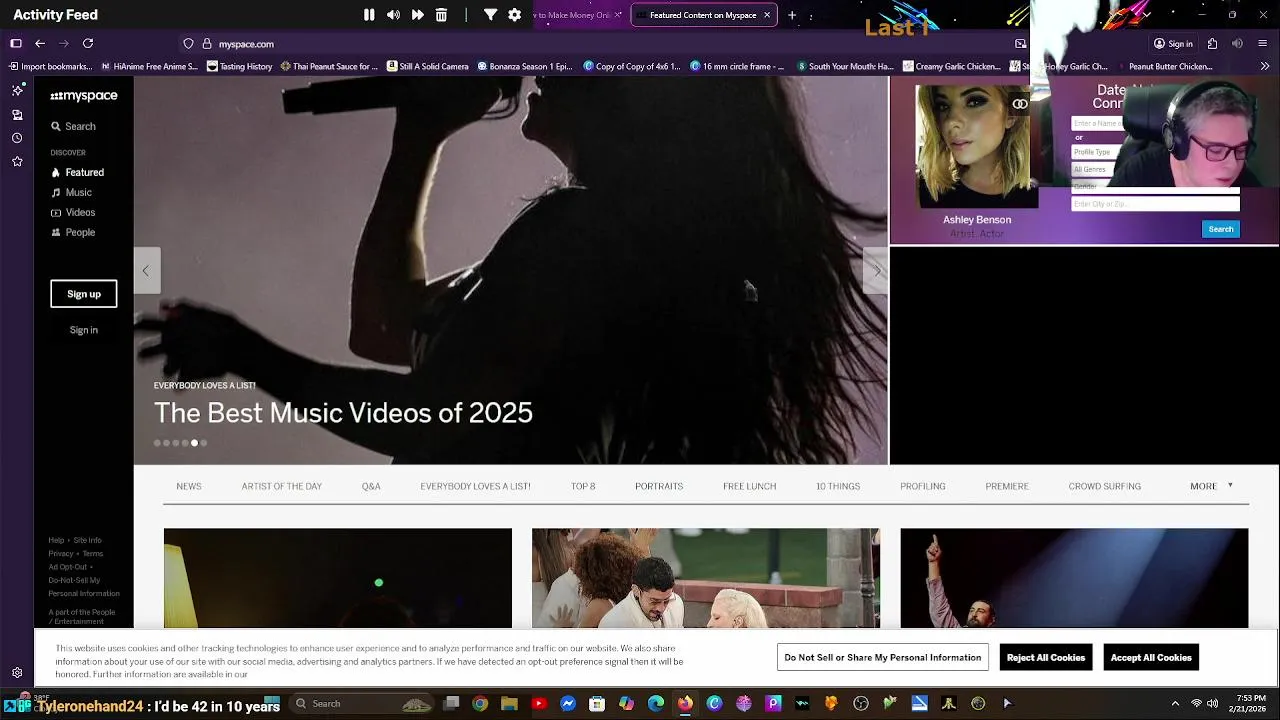Viewport: 1280px width, 720px height.
Task: Select Featured in Discover menu
Action: 77,172
